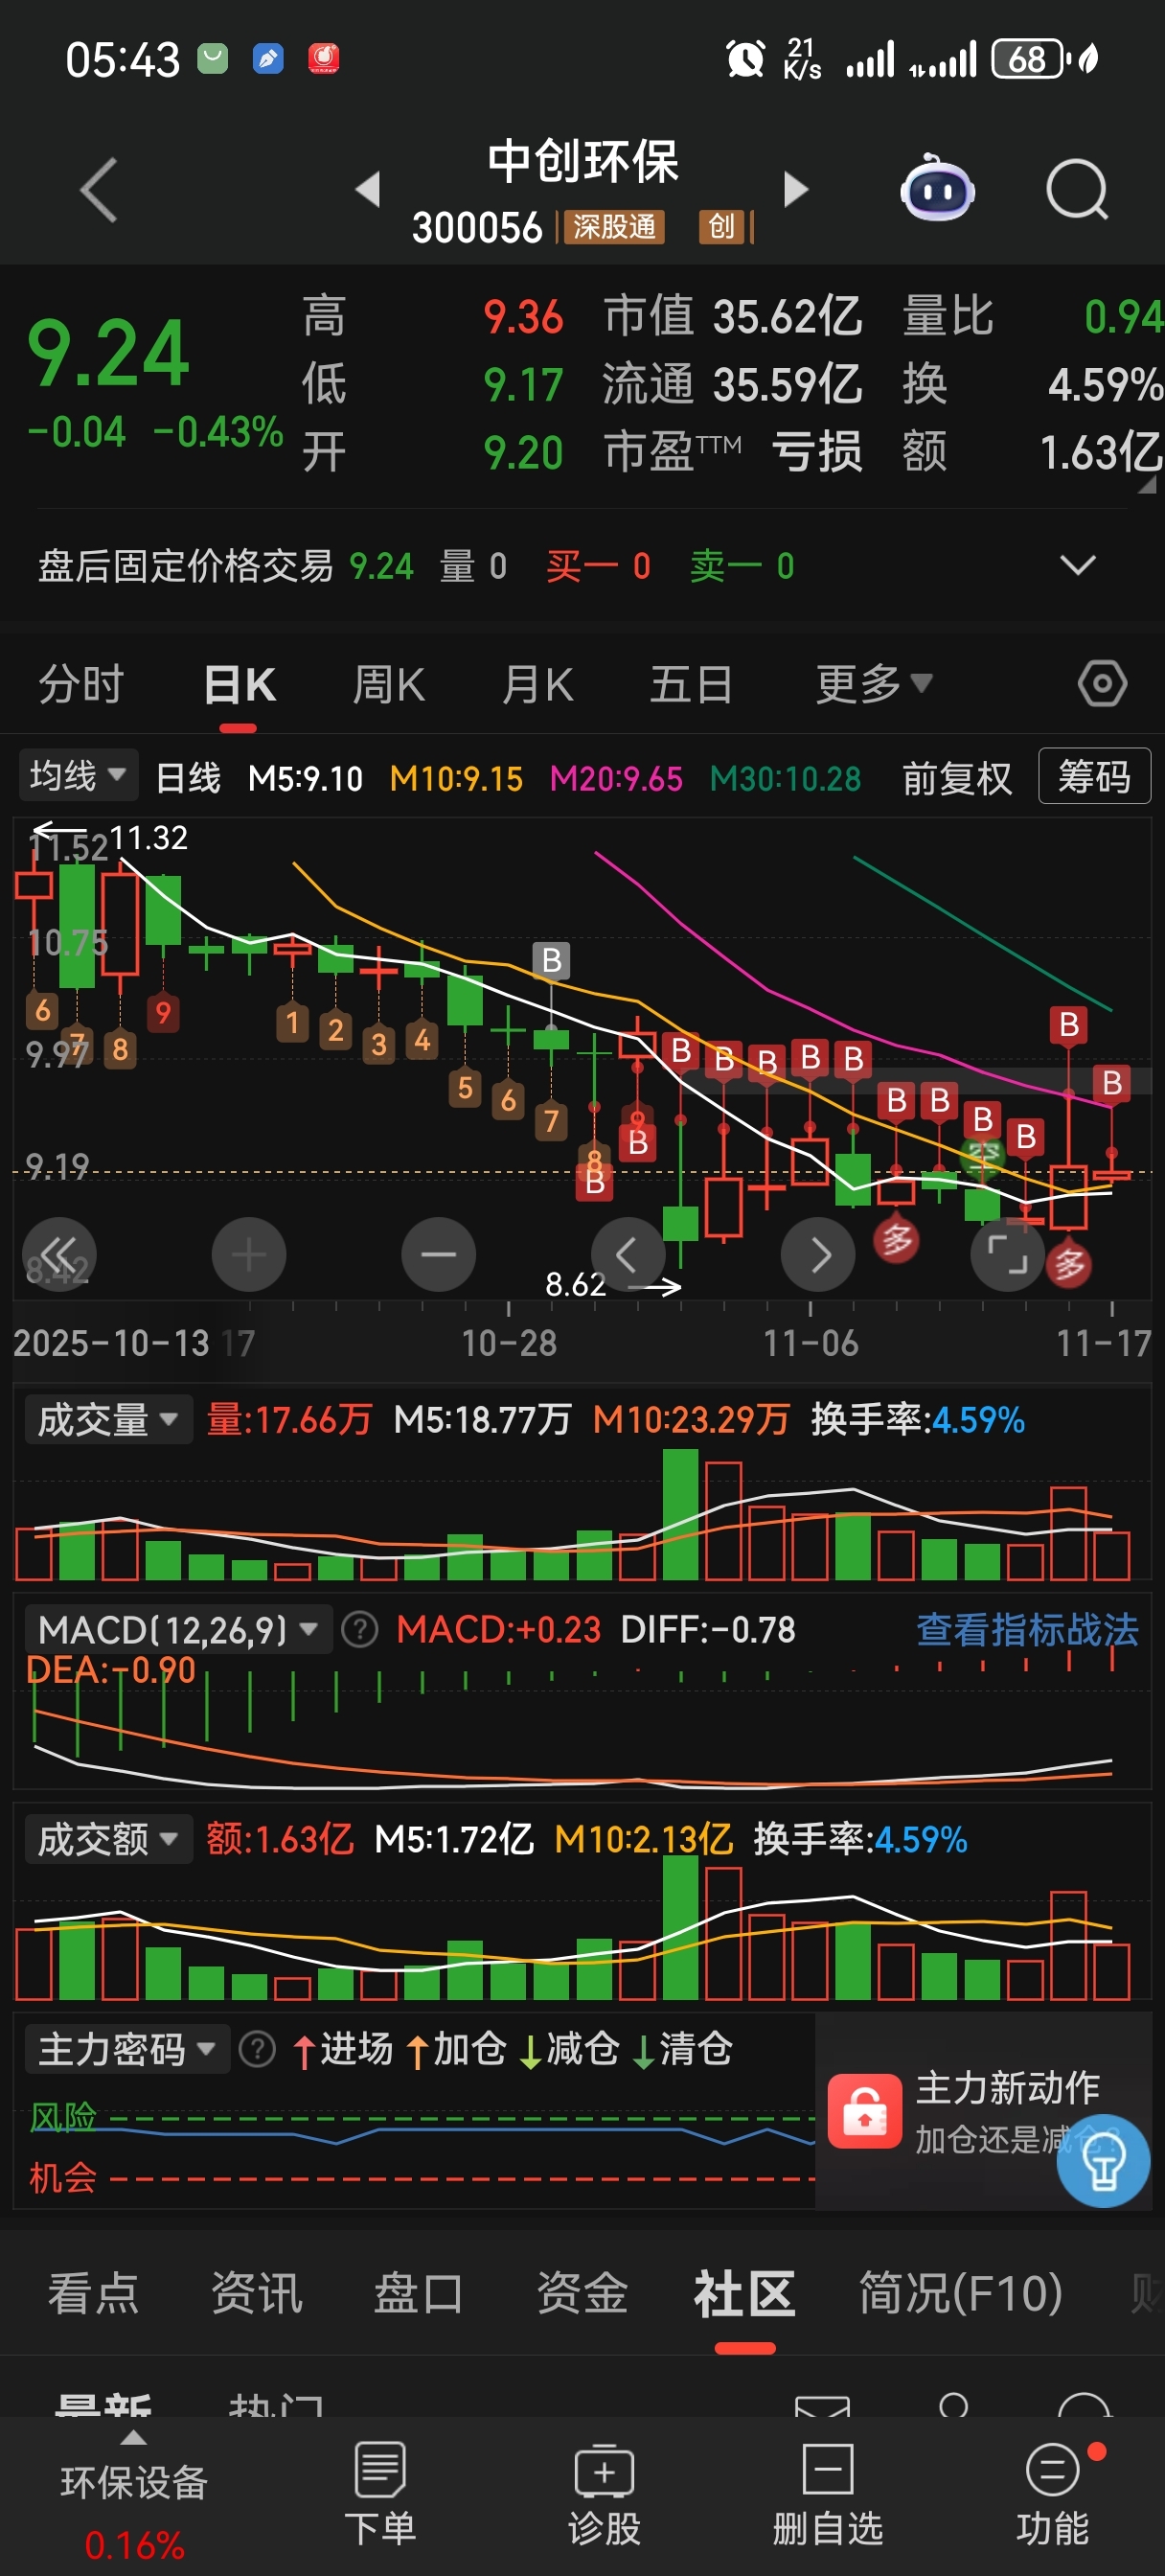Open 诊股 stock diagnosis icon
1165x2576 pixels.
pos(604,2493)
